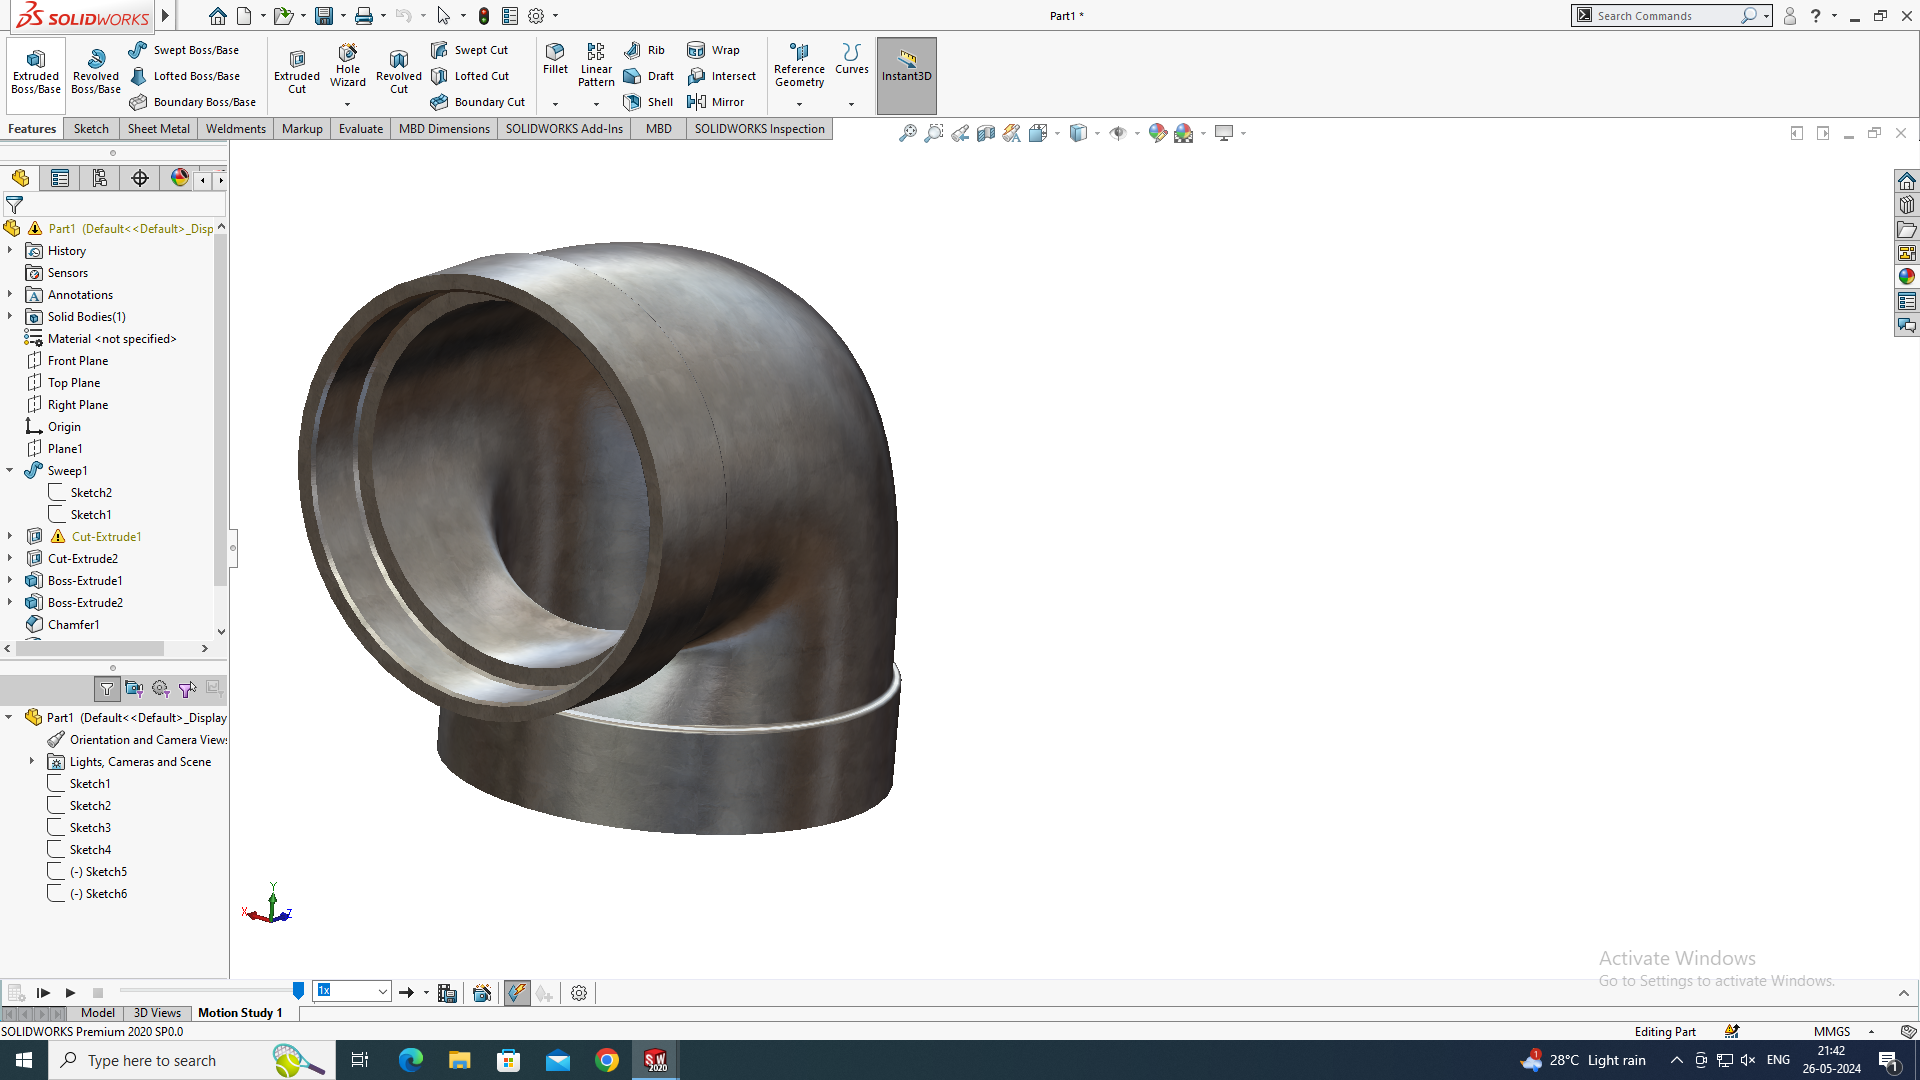Select the Fillet tool
This screenshot has width=1920, height=1080.
point(555,58)
